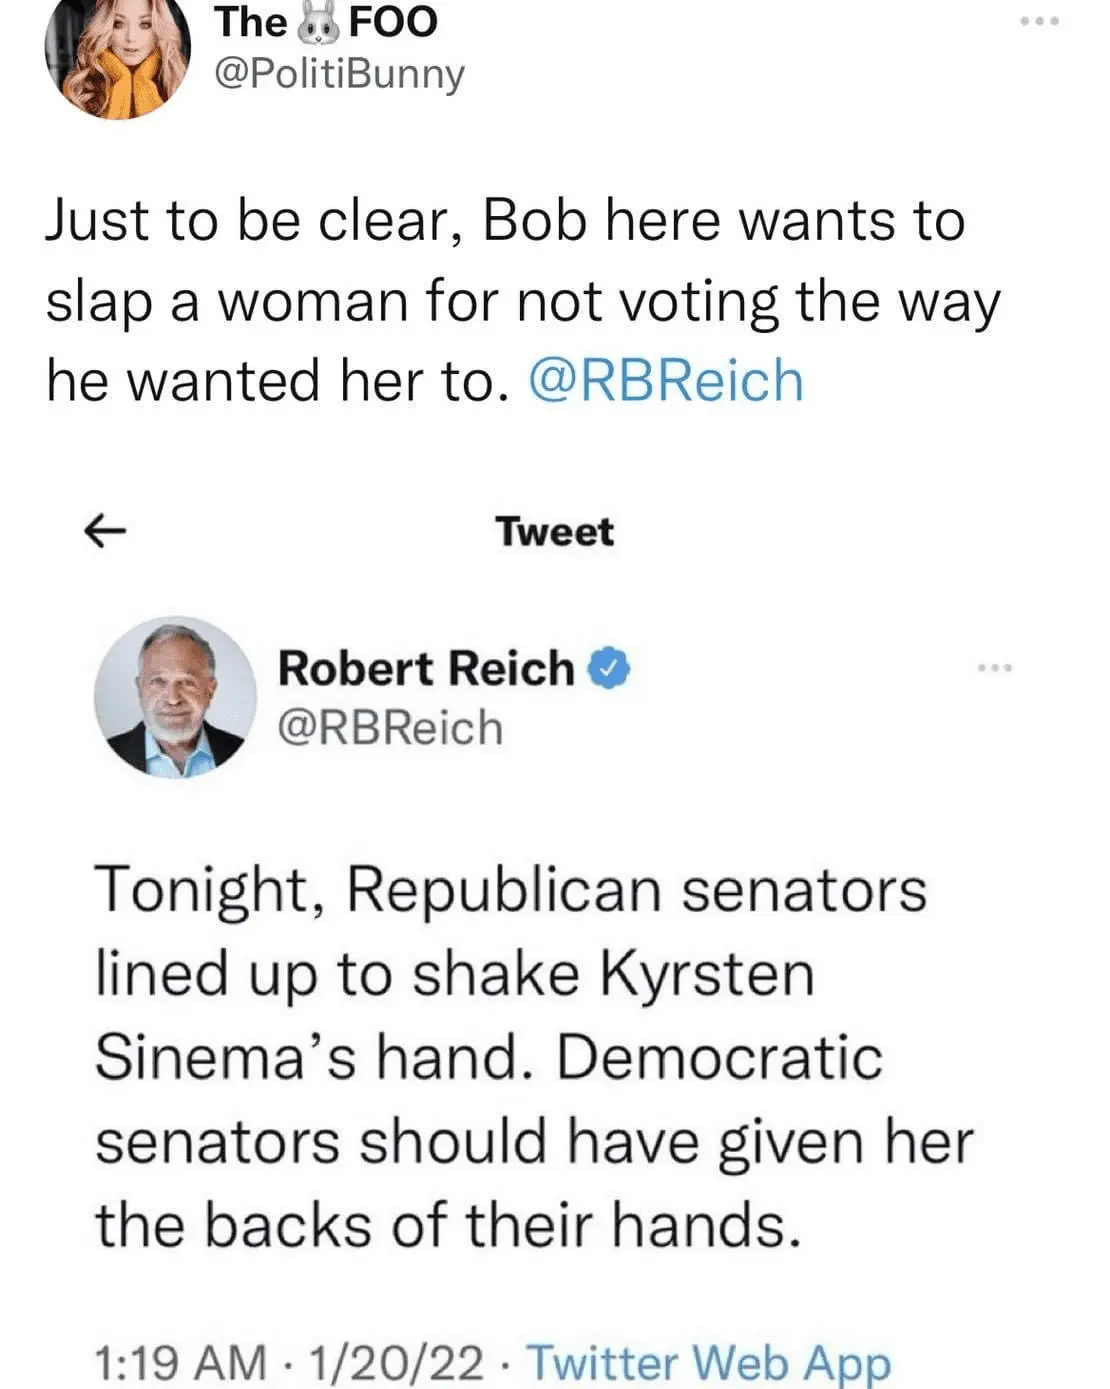Open more options on PolitiBunny's tweet

pos(1039,20)
